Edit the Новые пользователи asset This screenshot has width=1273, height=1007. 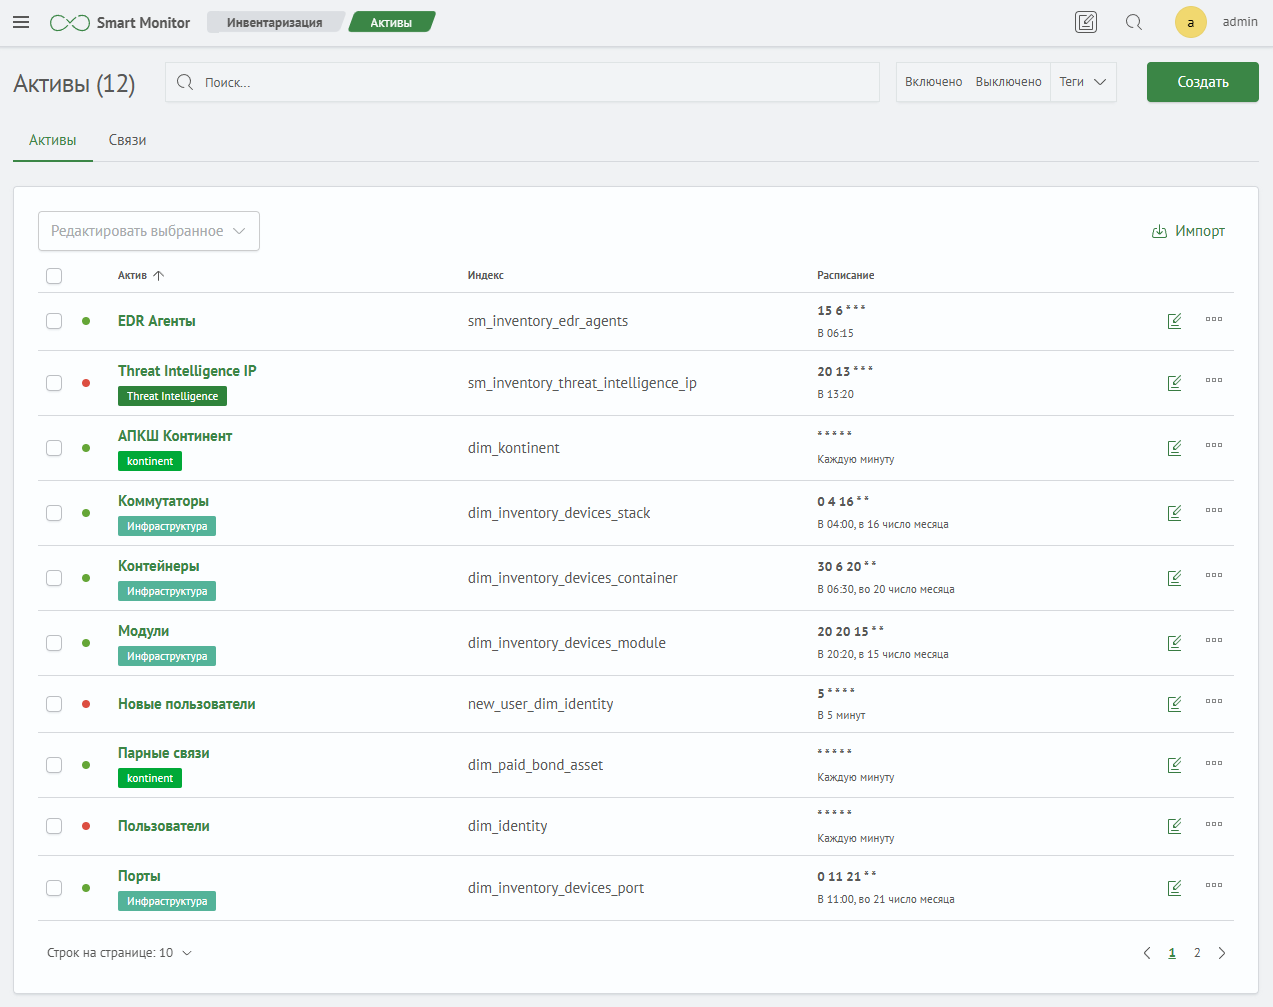1175,704
